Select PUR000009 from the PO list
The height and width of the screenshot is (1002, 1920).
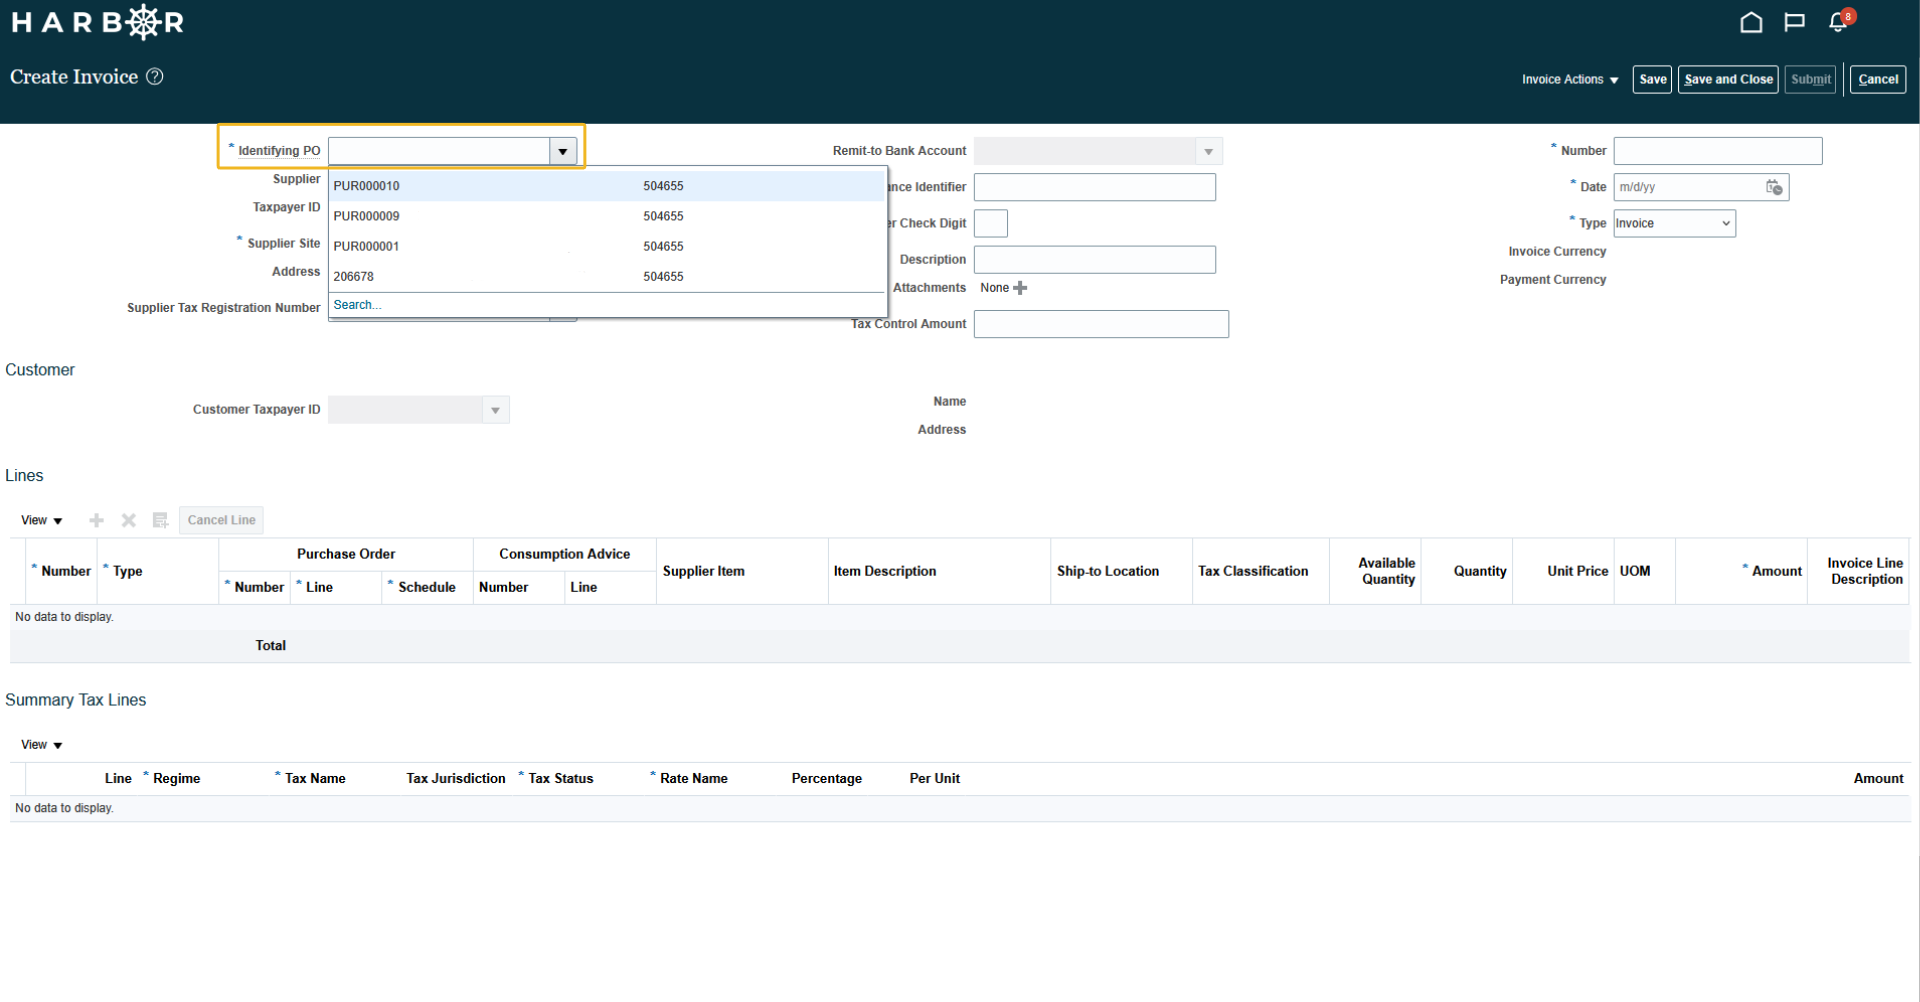[607, 216]
